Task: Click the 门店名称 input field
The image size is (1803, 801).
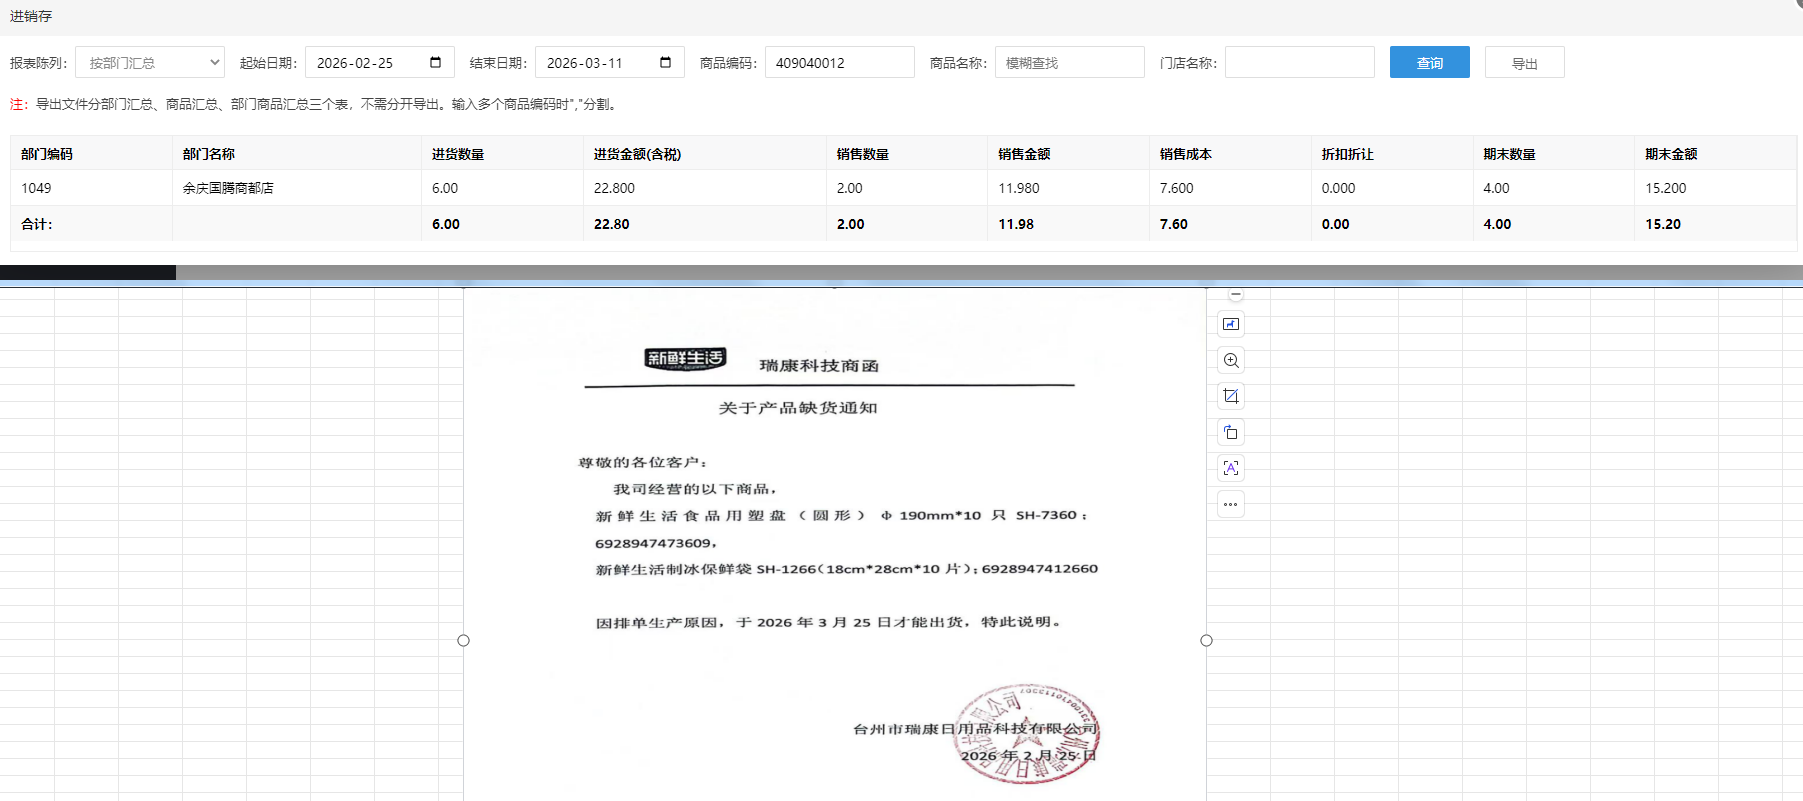Action: (x=1299, y=62)
